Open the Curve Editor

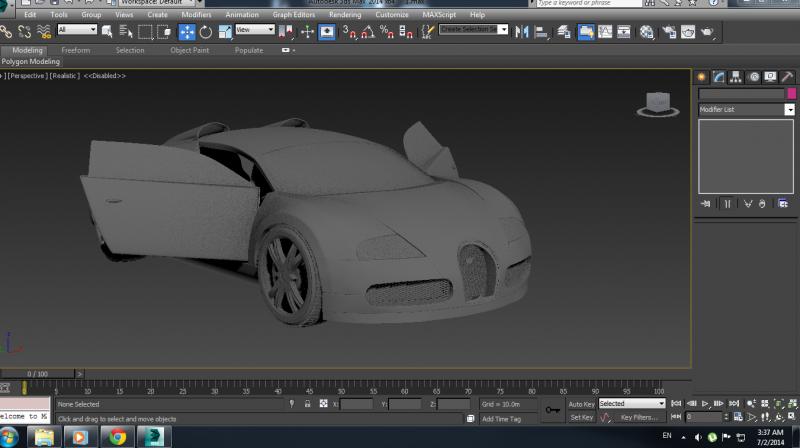pos(605,32)
